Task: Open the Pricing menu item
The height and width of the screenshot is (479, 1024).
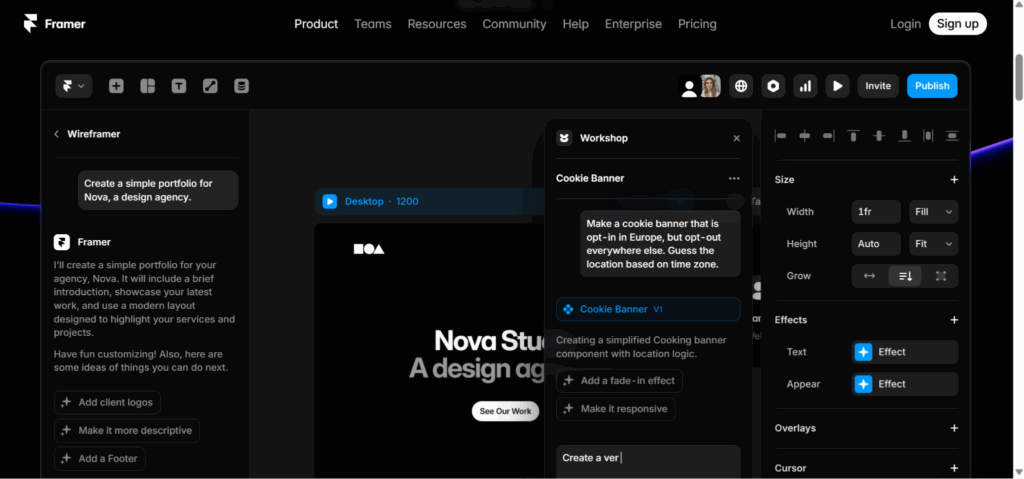Action: 697,24
